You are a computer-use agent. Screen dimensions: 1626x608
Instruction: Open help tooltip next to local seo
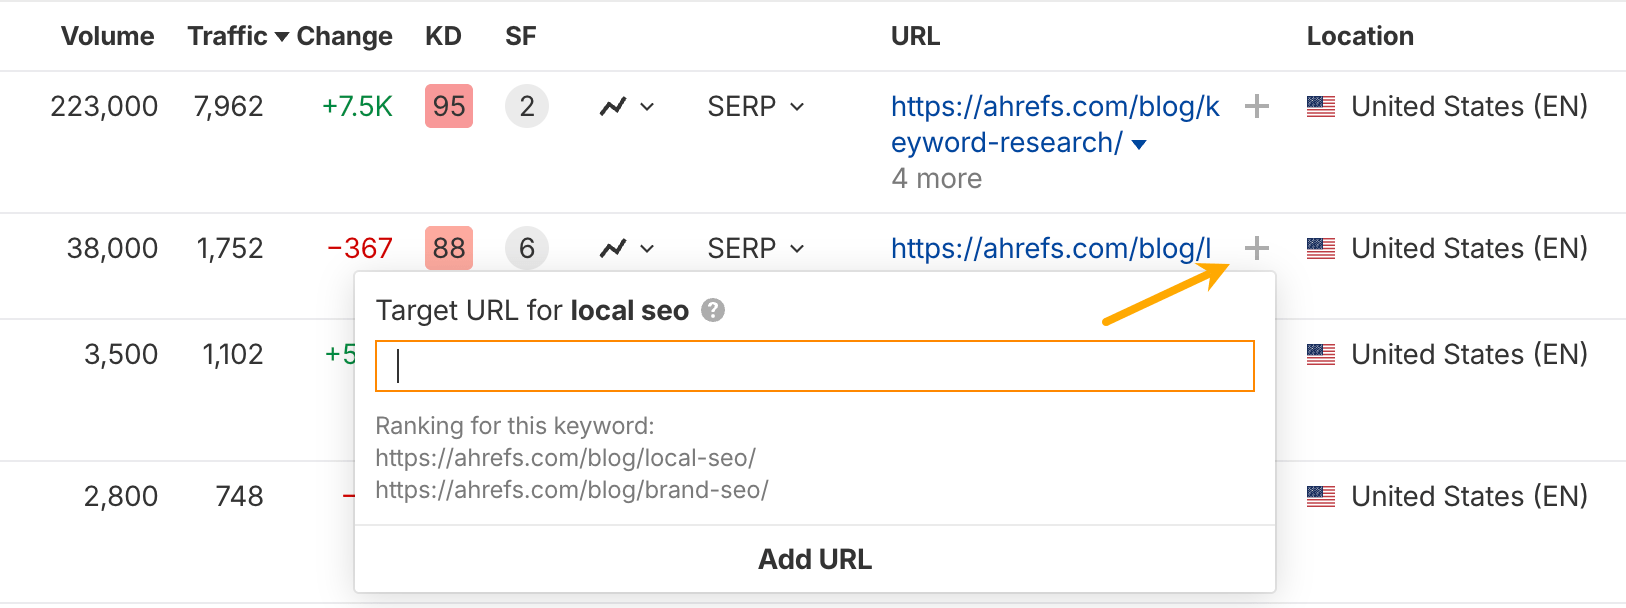pyautogui.click(x=712, y=310)
